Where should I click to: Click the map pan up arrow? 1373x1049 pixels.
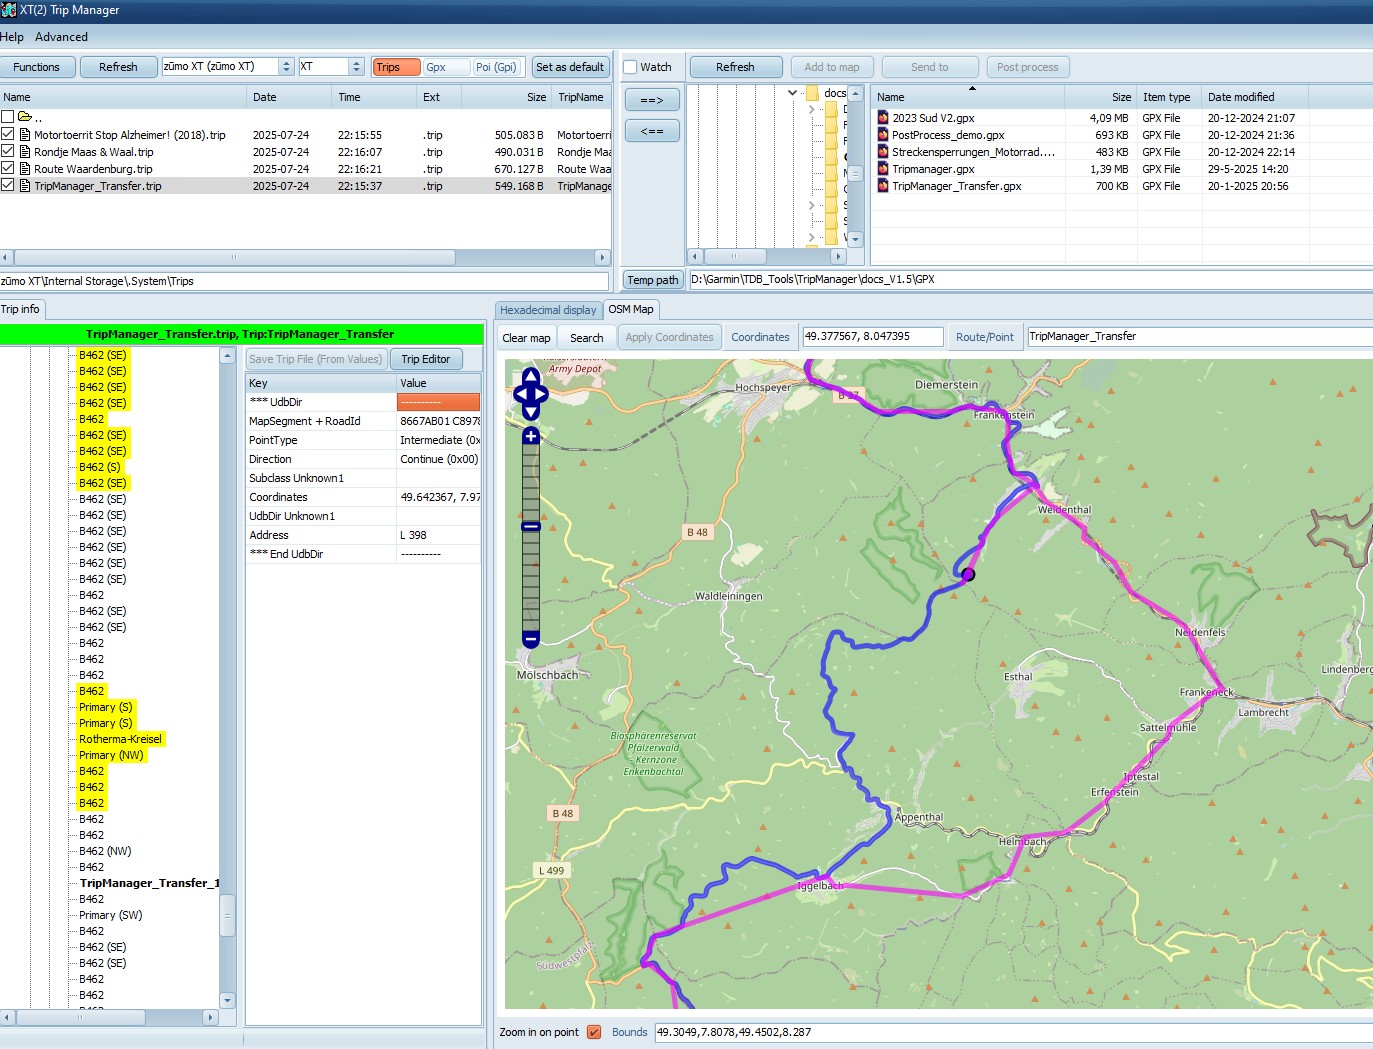tap(531, 376)
